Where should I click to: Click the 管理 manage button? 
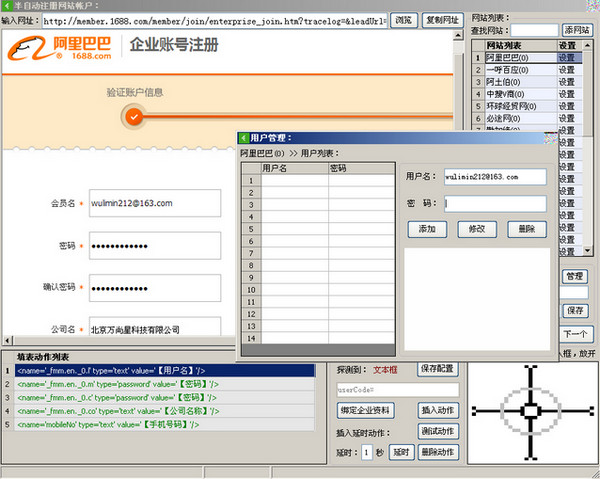(575, 276)
